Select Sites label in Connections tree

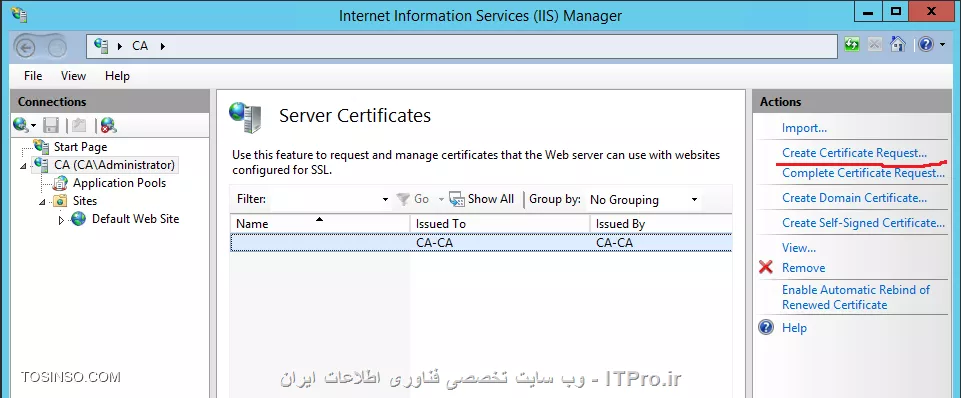(x=85, y=201)
